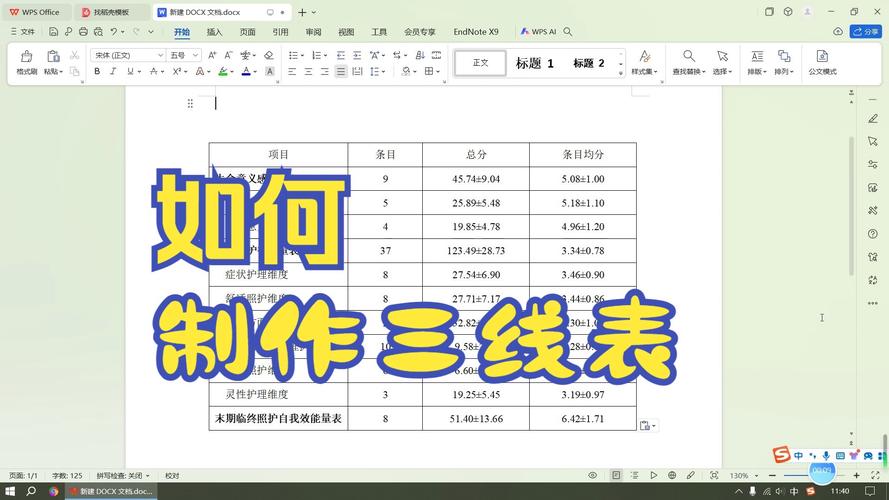Viewport: 889px width, 500px height.
Task: Click the distributed alignment icon
Action: 357,71
